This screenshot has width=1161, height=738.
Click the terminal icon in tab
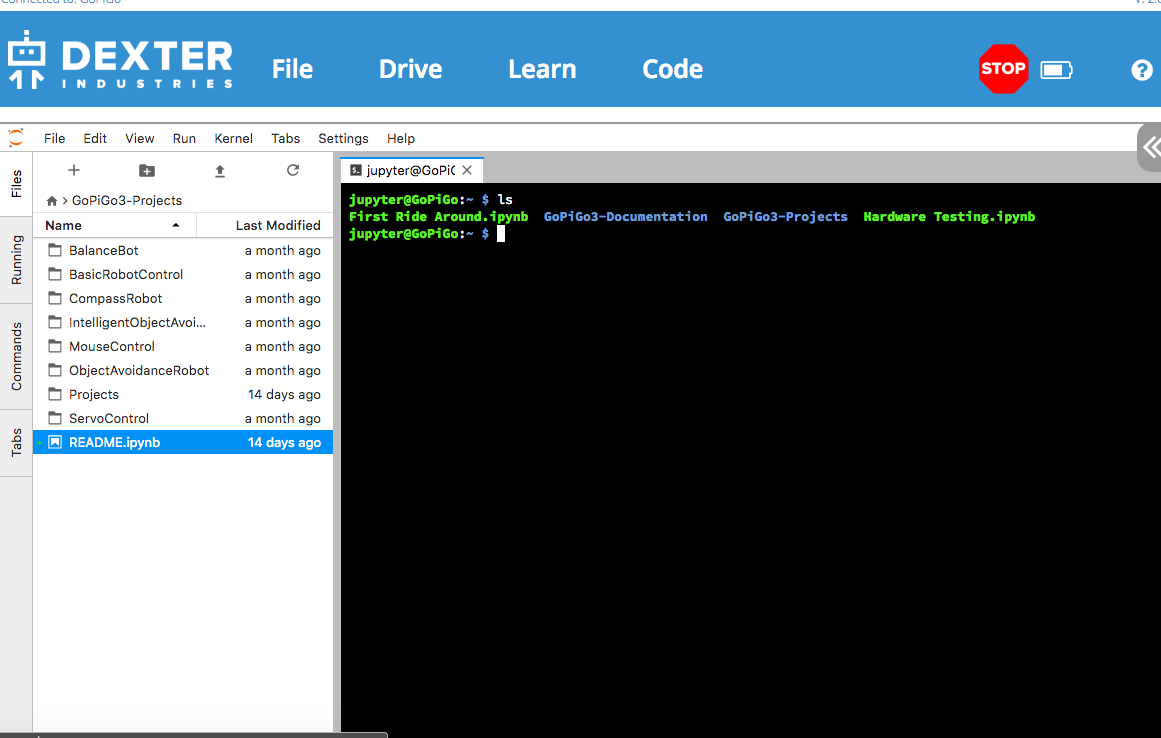click(x=355, y=170)
